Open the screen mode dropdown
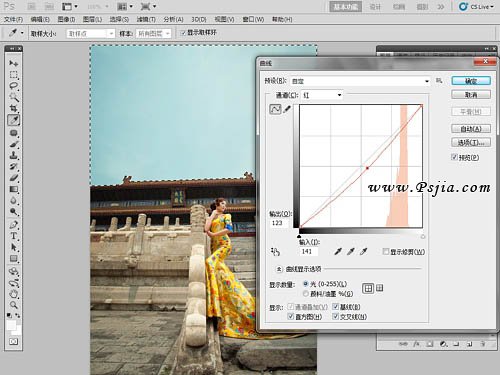 (x=148, y=6)
